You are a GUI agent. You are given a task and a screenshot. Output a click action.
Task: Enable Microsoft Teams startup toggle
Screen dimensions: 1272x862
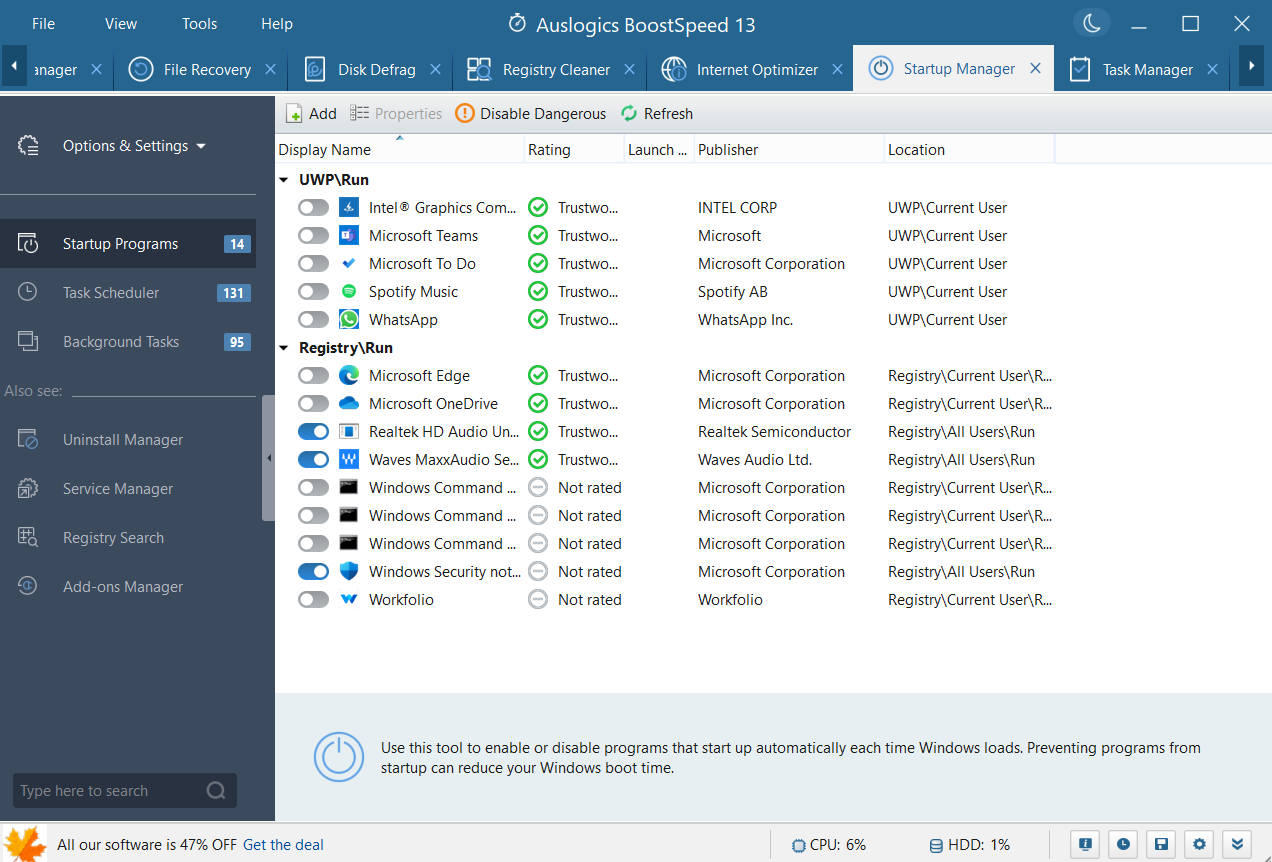click(x=314, y=236)
